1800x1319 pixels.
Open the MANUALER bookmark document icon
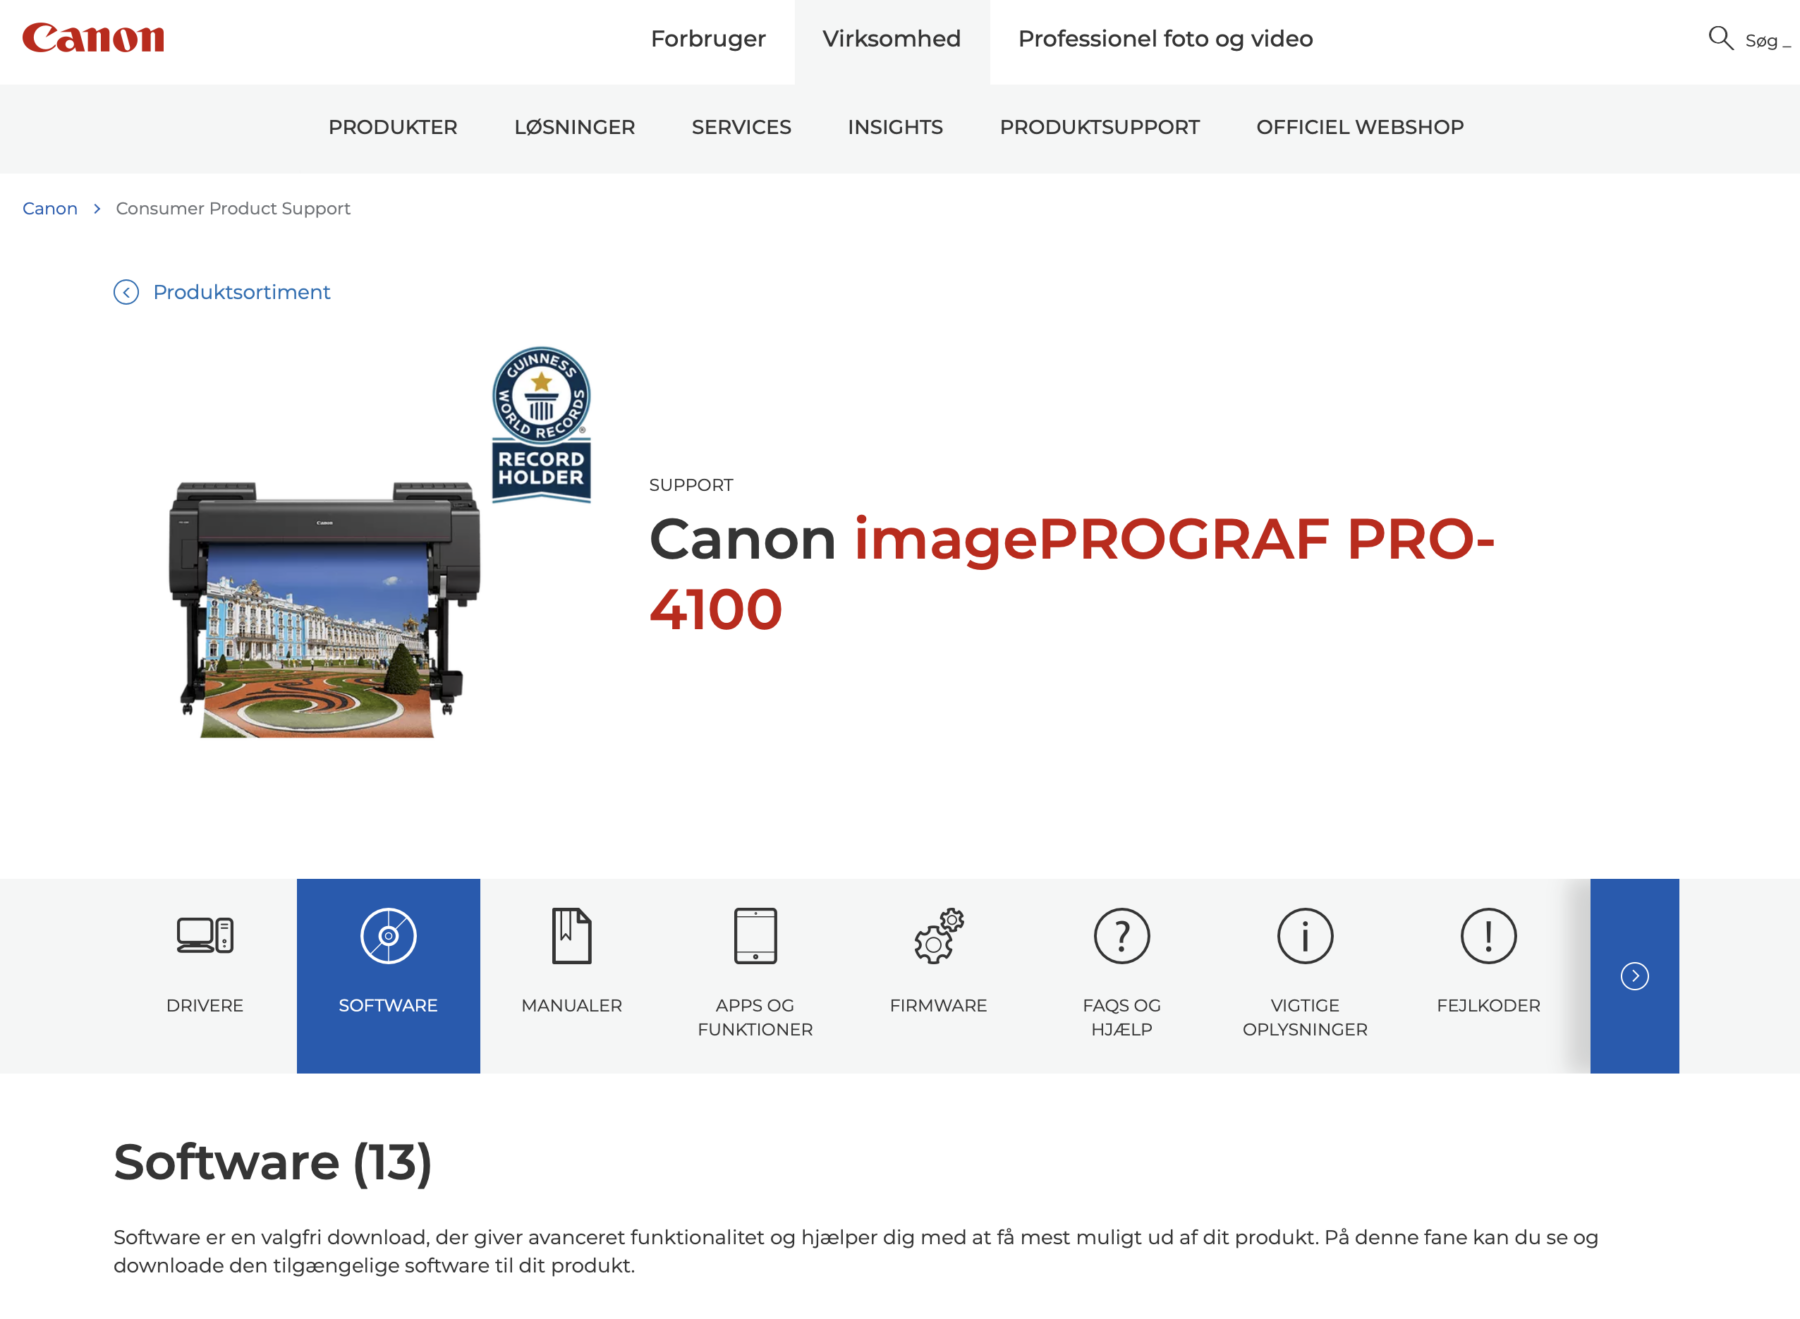(x=572, y=936)
